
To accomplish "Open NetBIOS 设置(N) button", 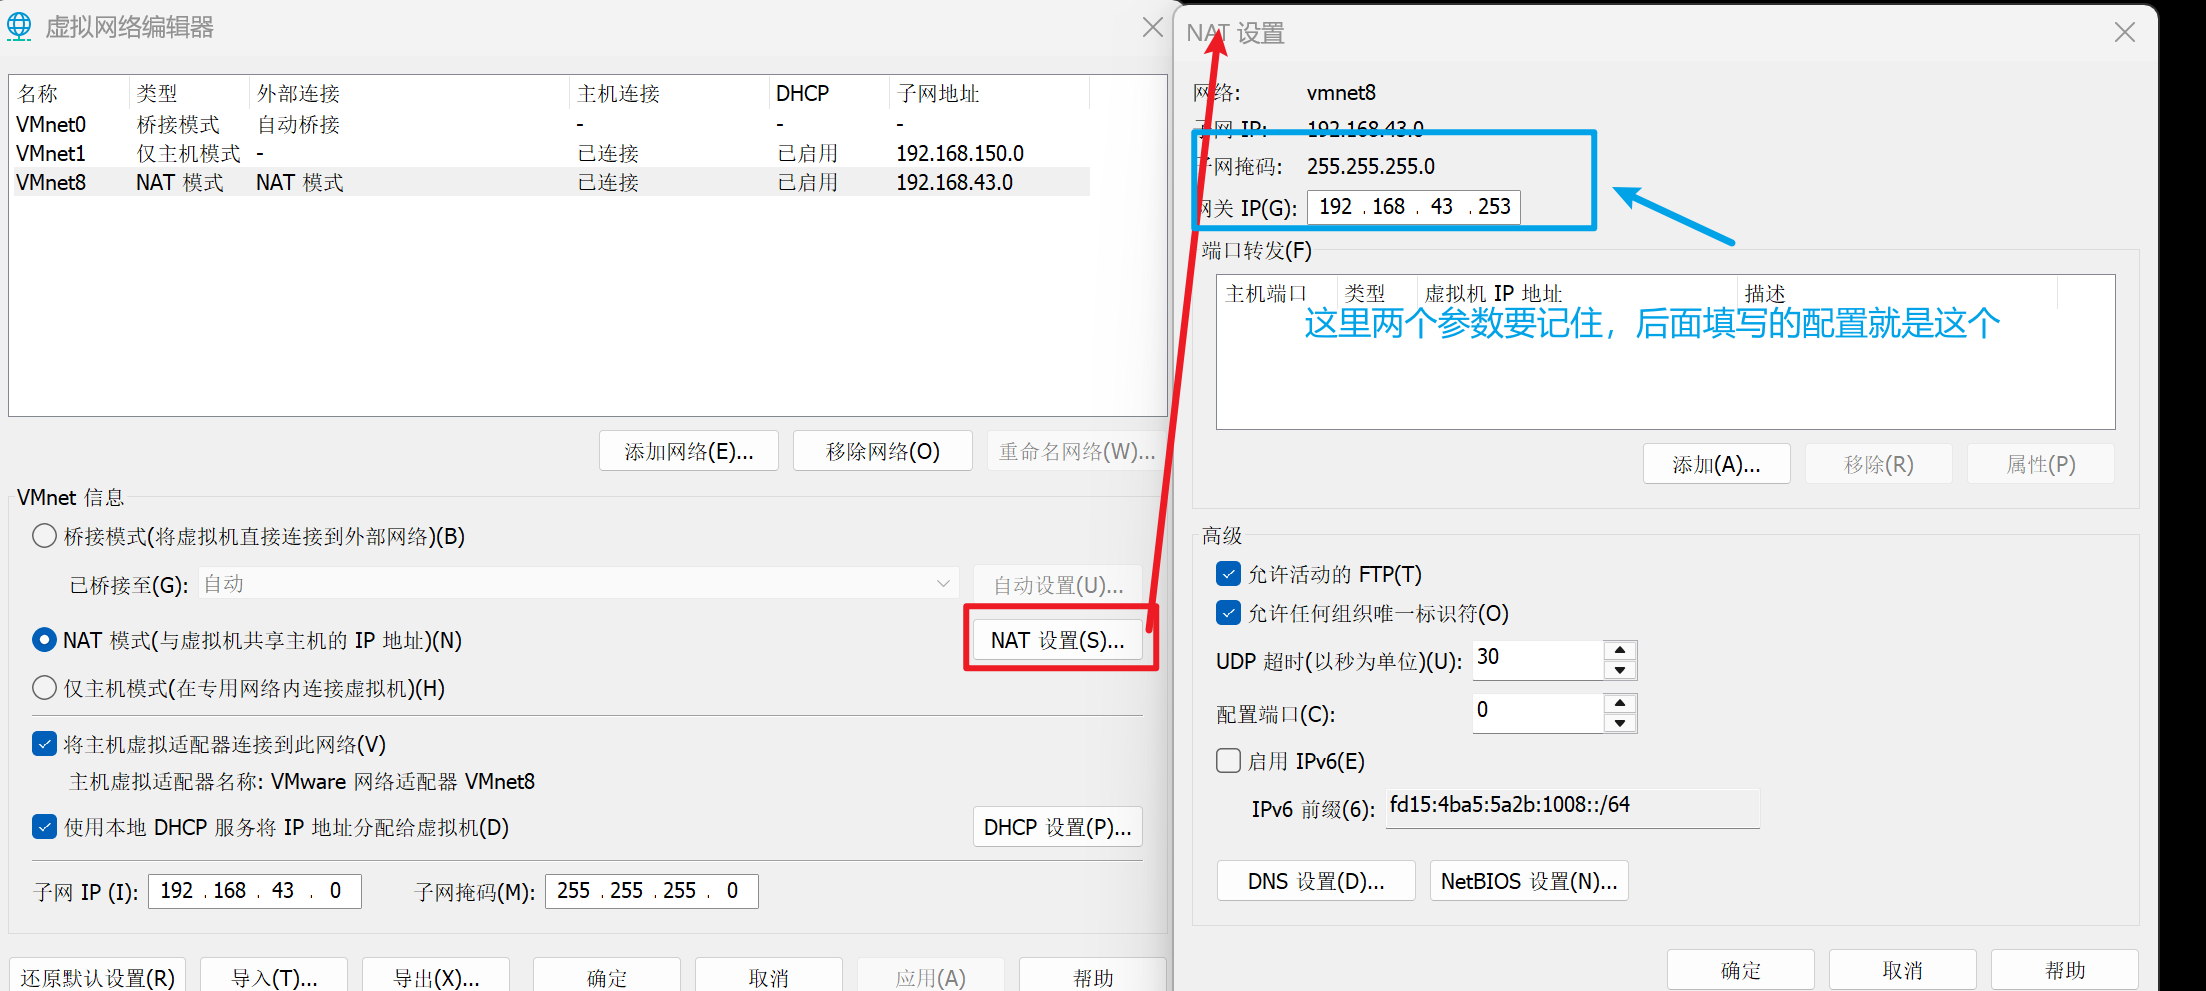I will pyautogui.click(x=1529, y=881).
